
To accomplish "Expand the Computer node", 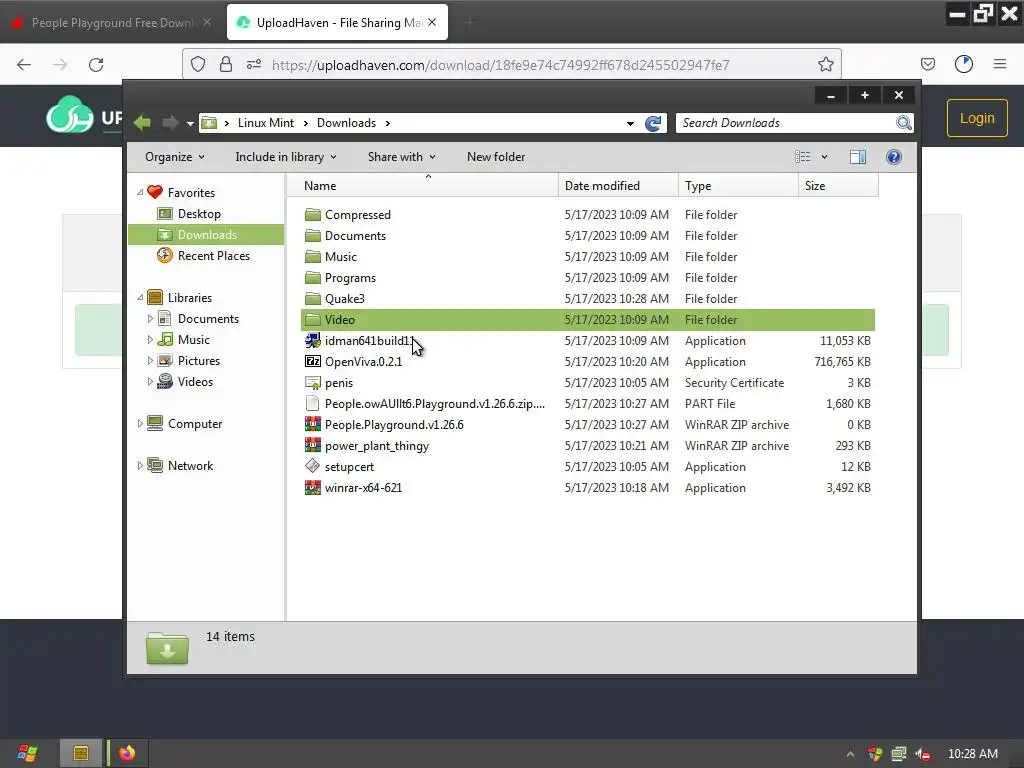I will point(140,423).
